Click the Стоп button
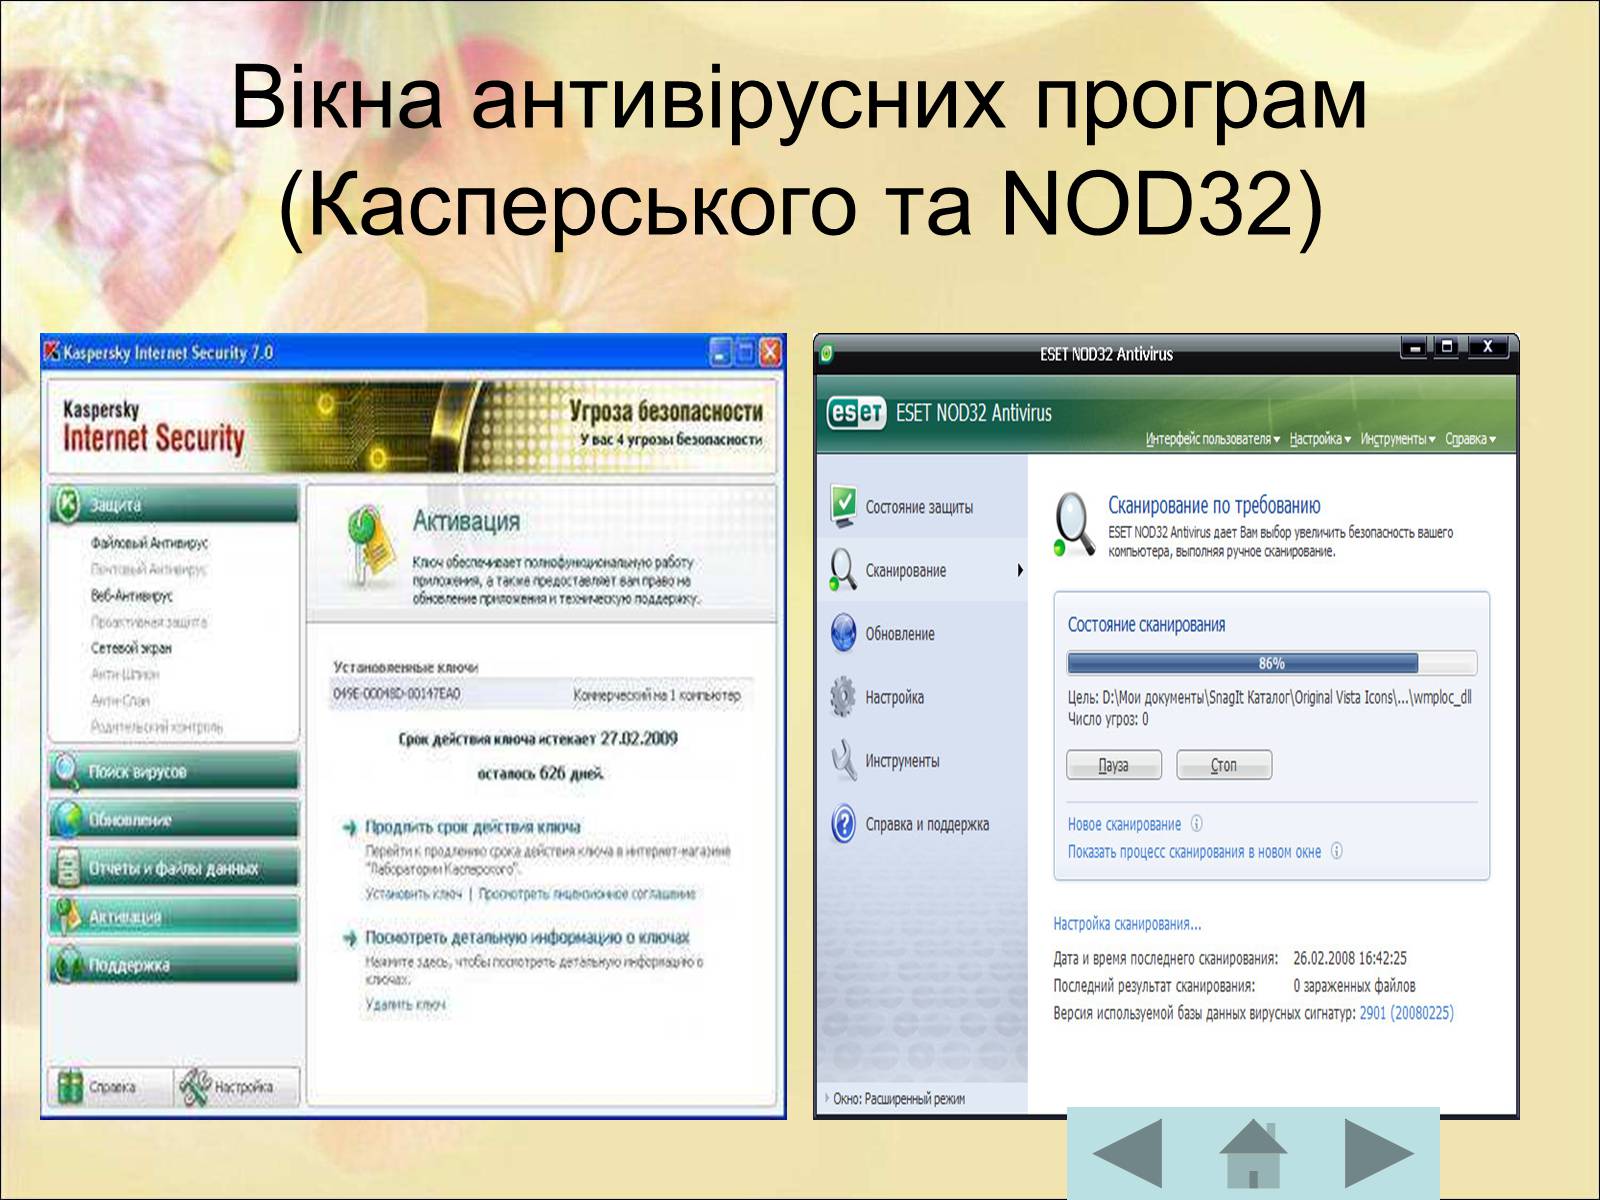The height and width of the screenshot is (1200, 1600). coord(1224,765)
